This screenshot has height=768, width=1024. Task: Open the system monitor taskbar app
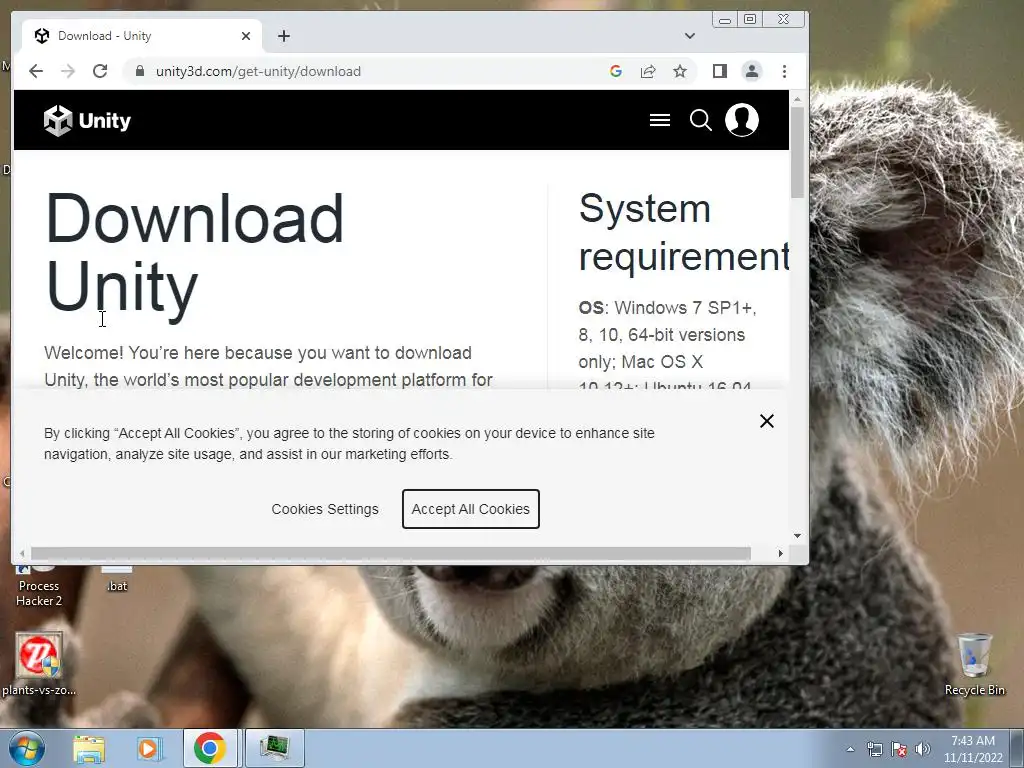(x=274, y=748)
